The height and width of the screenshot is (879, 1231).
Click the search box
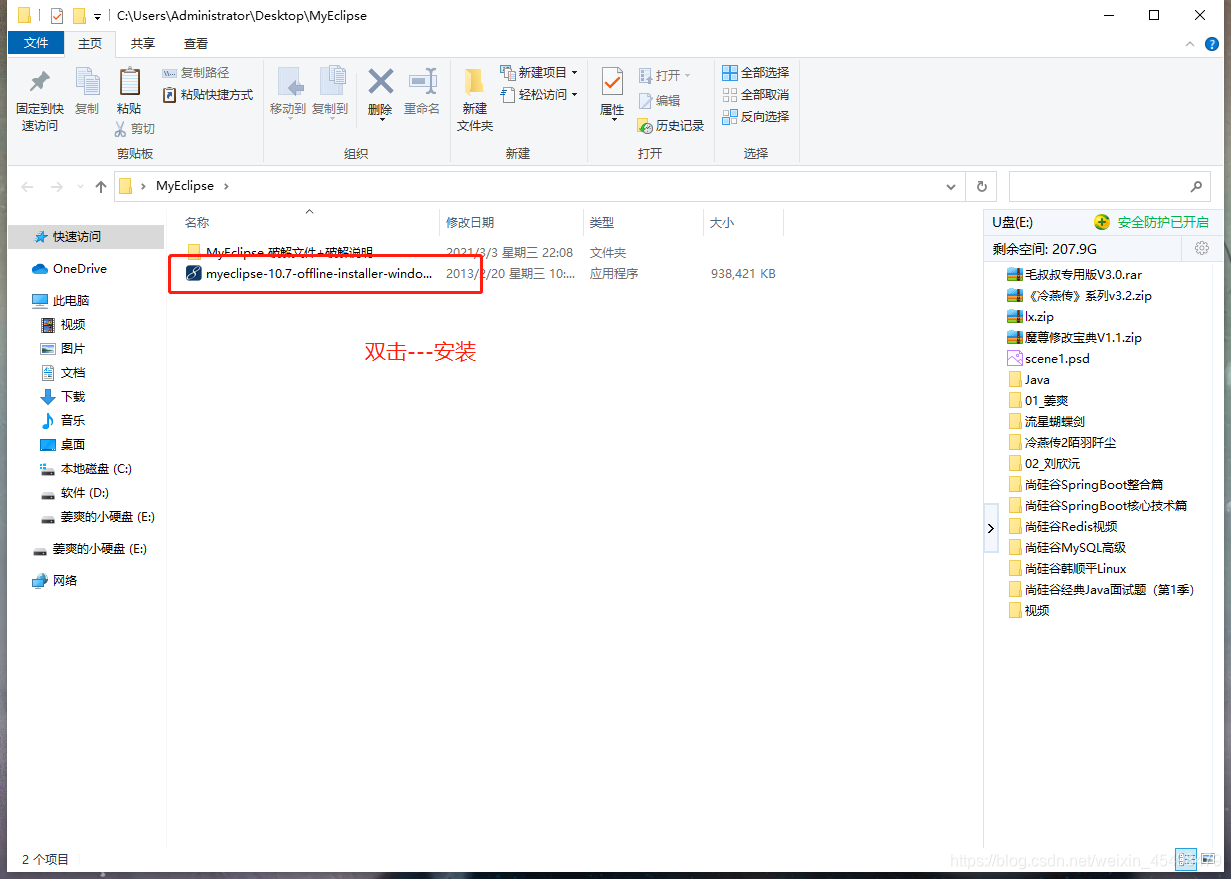coord(1109,187)
